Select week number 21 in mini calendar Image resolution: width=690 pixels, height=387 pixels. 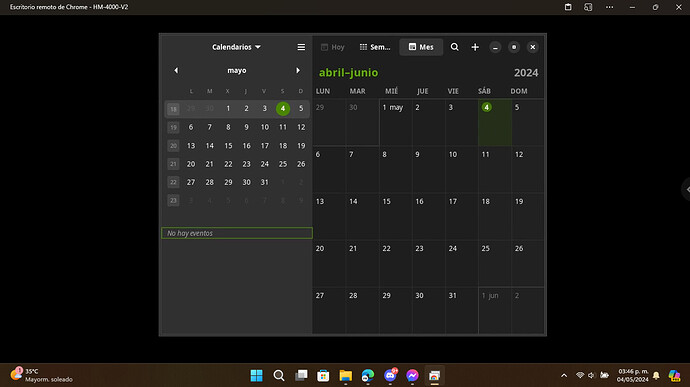click(x=173, y=164)
